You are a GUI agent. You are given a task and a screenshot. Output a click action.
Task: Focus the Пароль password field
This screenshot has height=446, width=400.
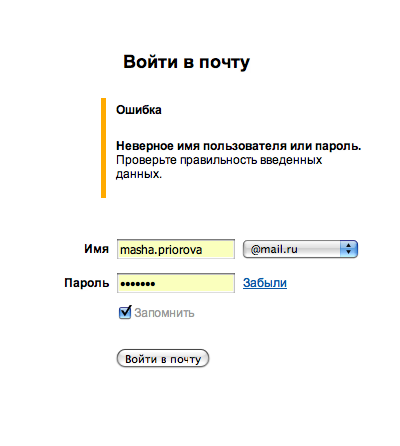tap(176, 283)
